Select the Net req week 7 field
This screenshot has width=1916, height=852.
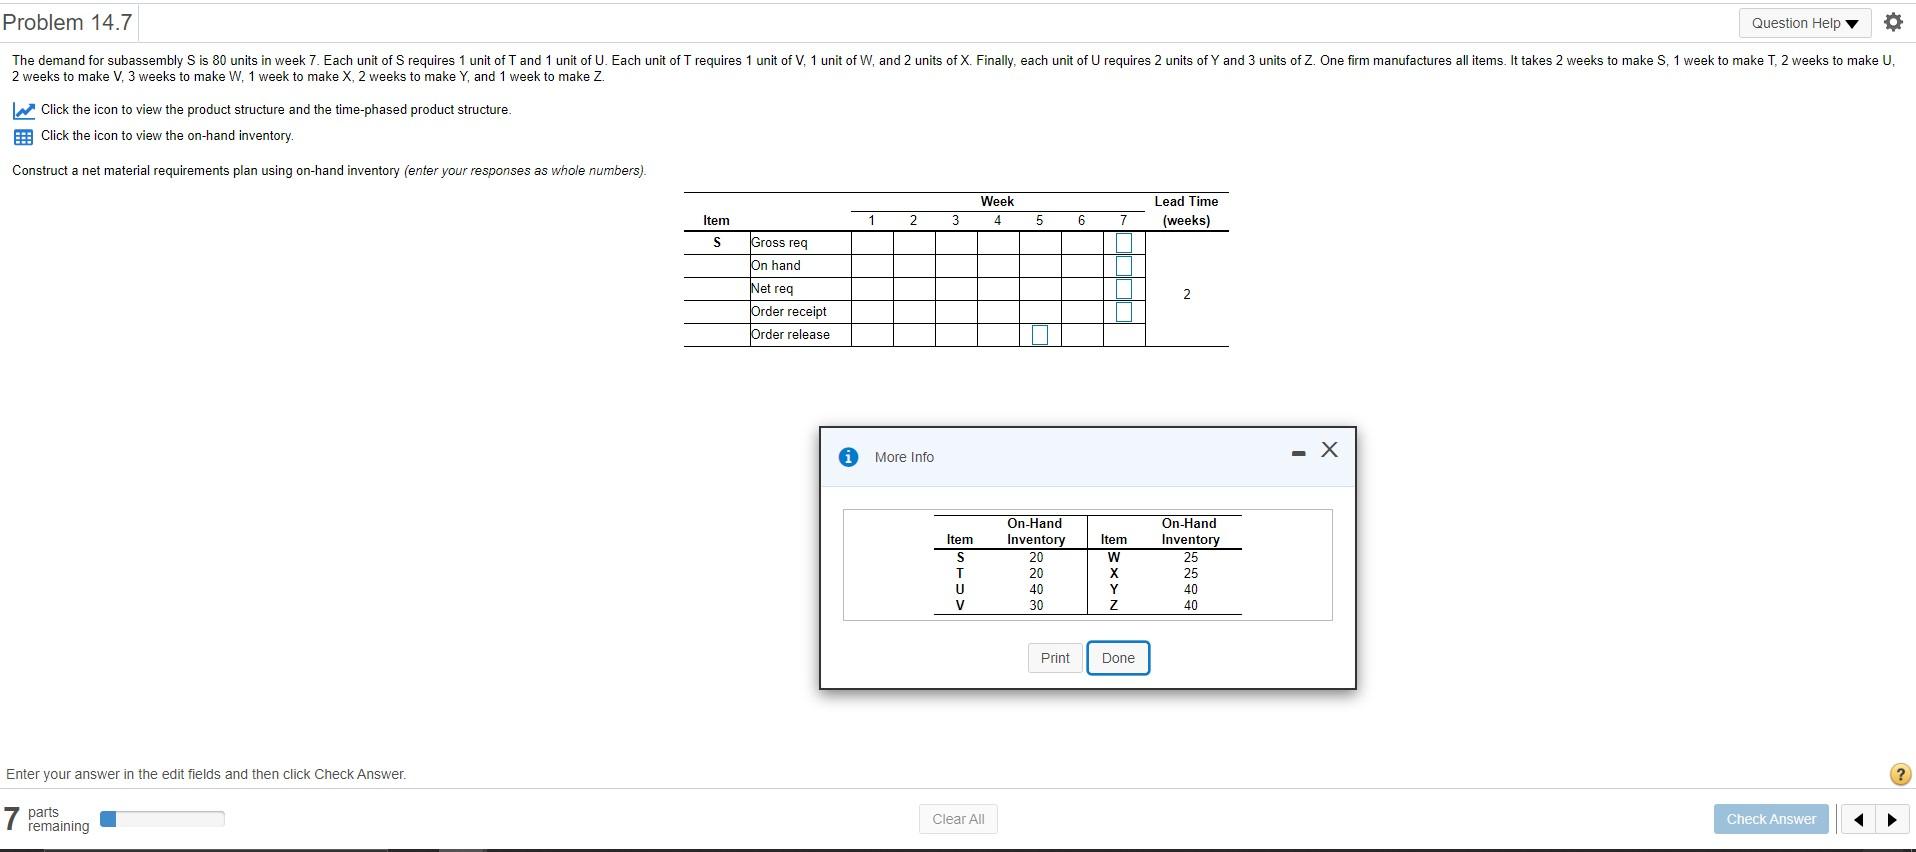pos(1124,289)
